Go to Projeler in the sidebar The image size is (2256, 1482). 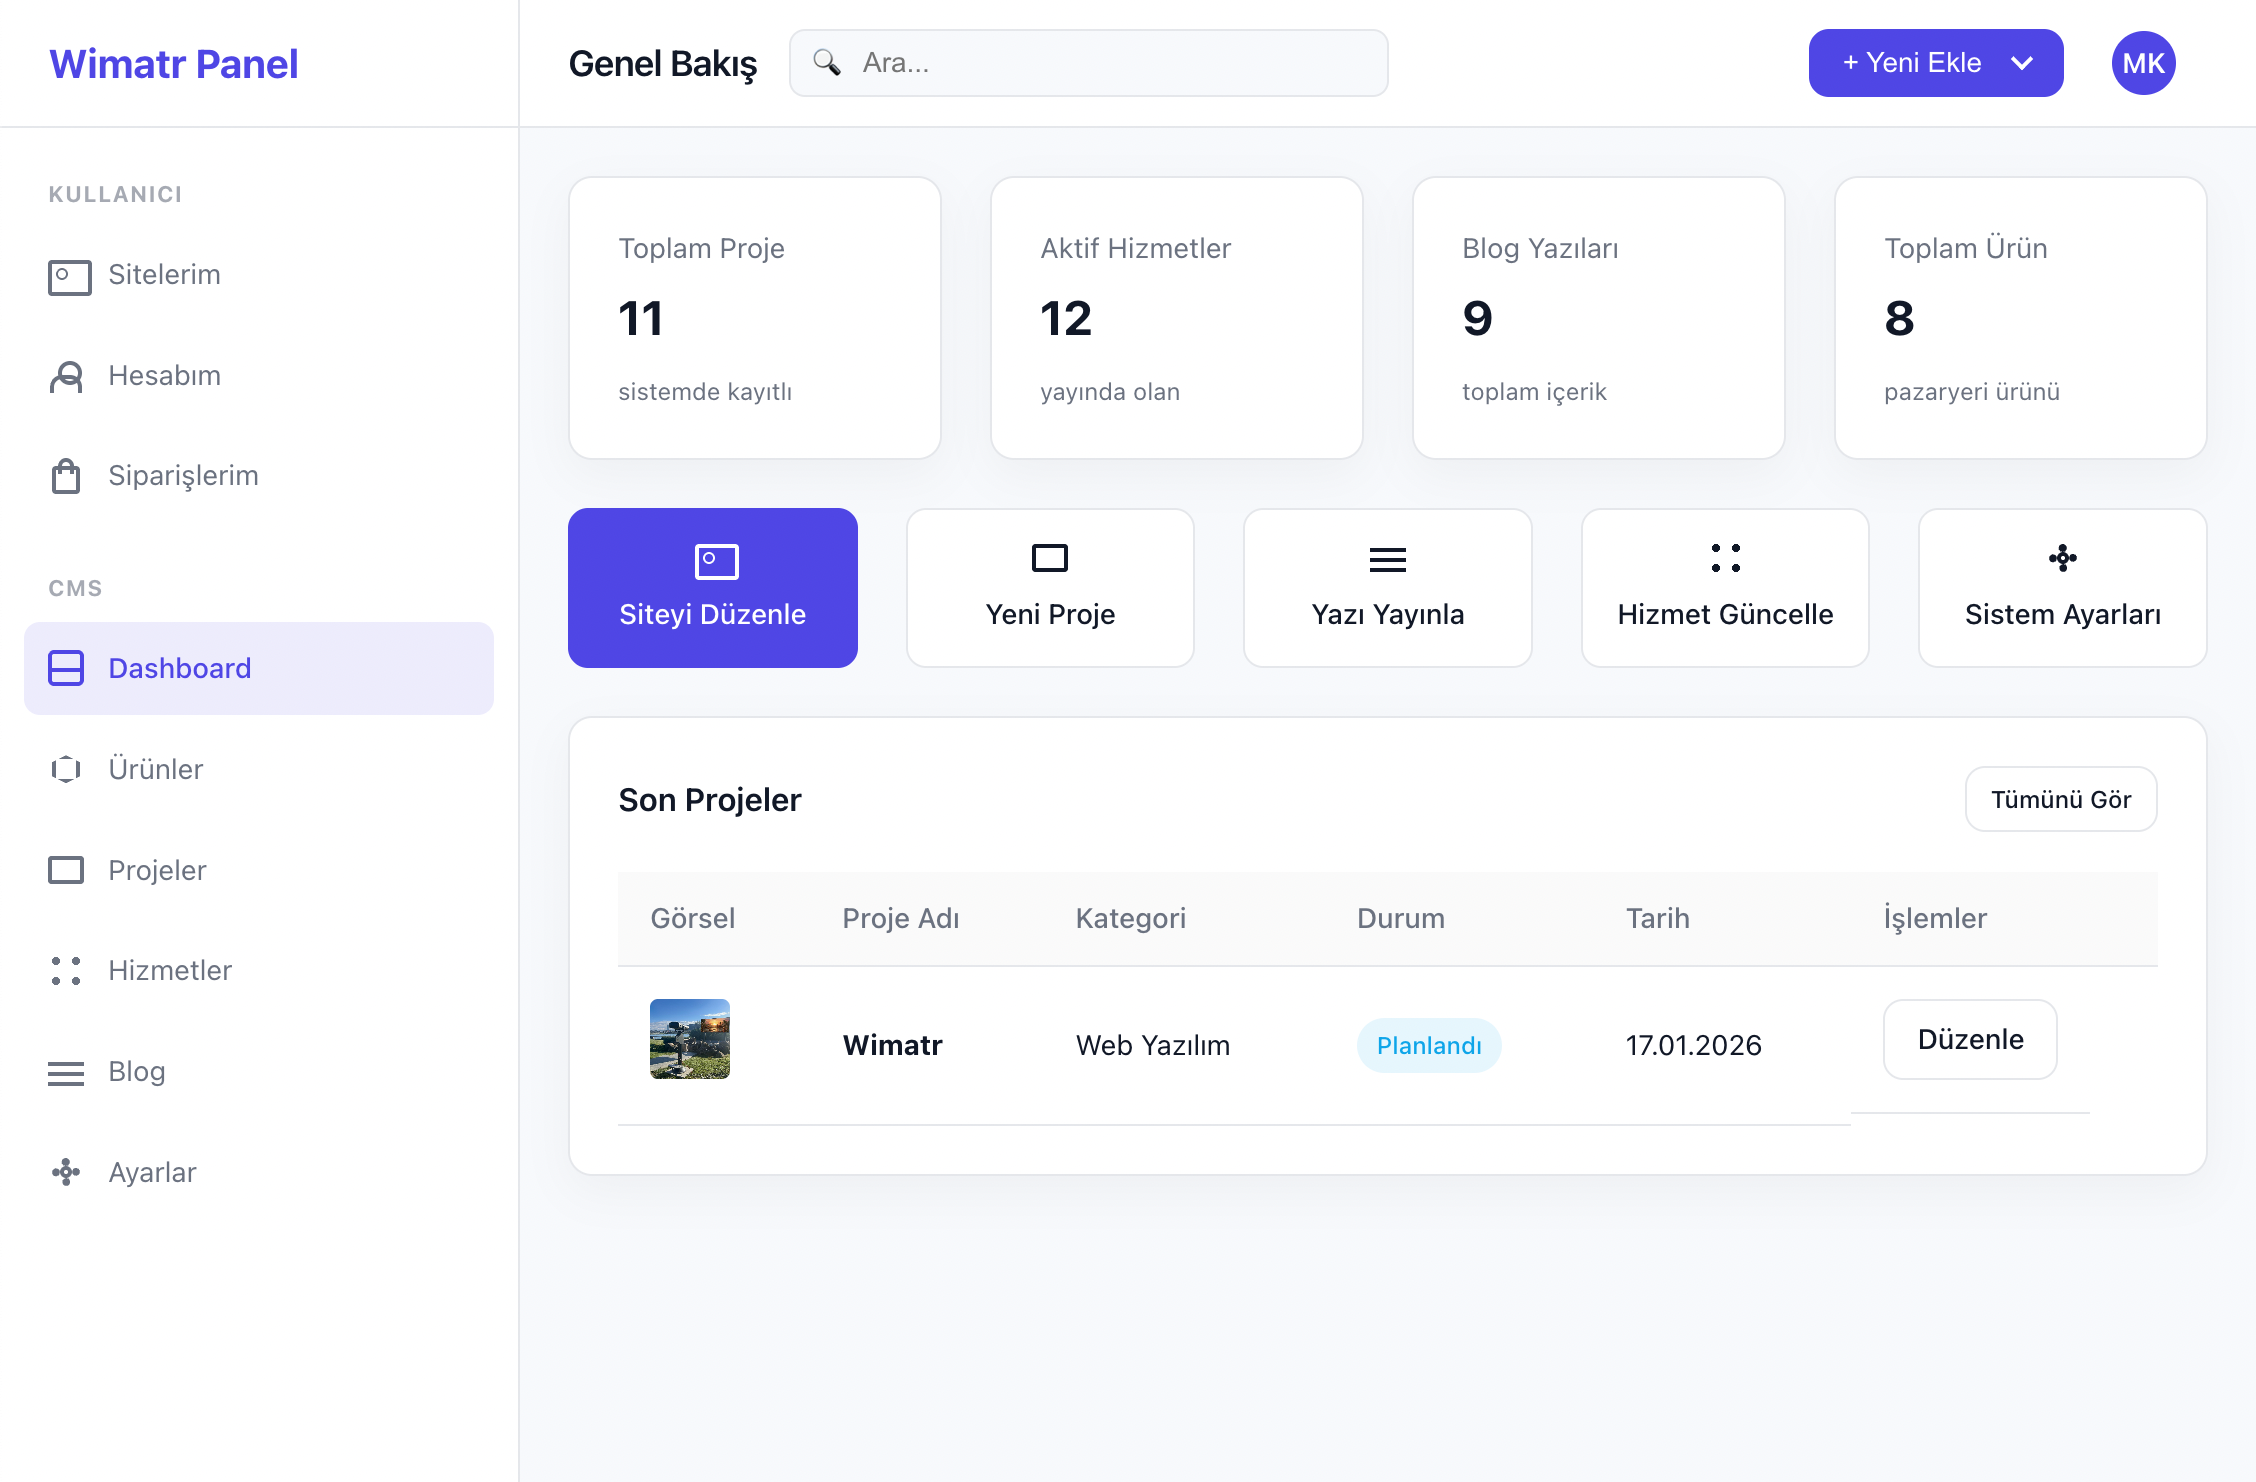(x=157, y=870)
